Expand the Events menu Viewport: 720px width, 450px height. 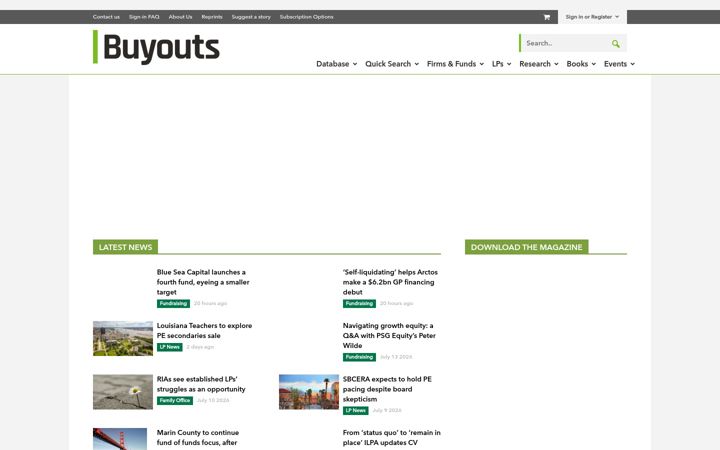pyautogui.click(x=619, y=64)
